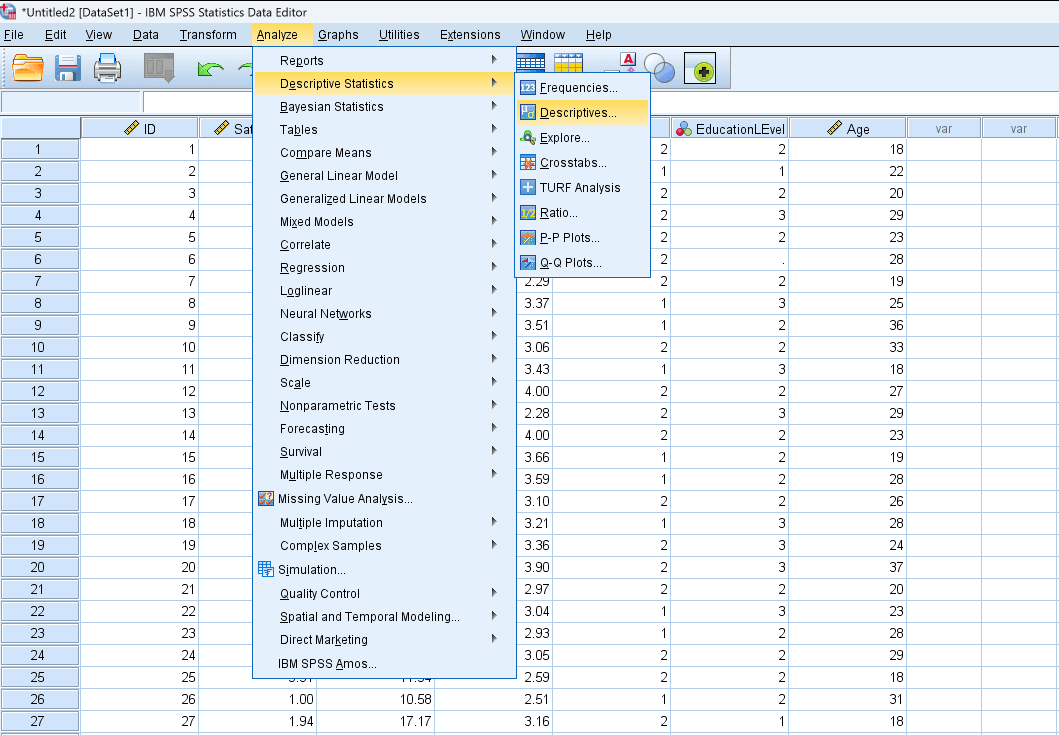Click the Print icon in toolbar
1059x735 pixels.
point(107,68)
